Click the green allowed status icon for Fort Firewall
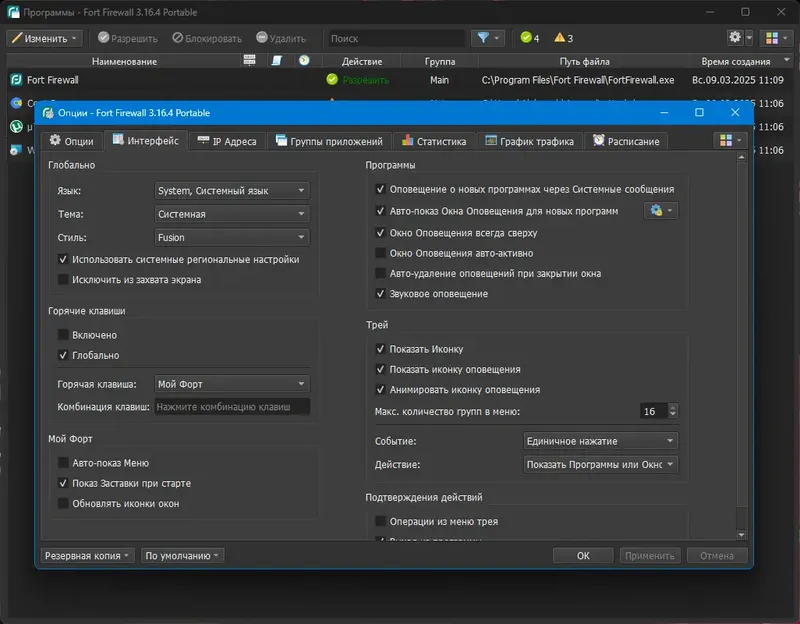The width and height of the screenshot is (800, 624). 332,80
